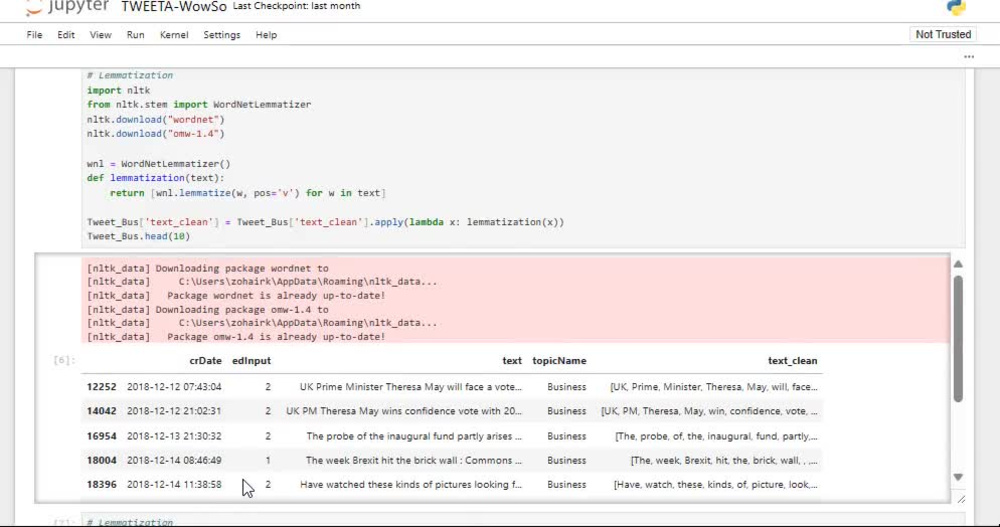Click the Last Checkpoint: last month text

click(x=297, y=6)
